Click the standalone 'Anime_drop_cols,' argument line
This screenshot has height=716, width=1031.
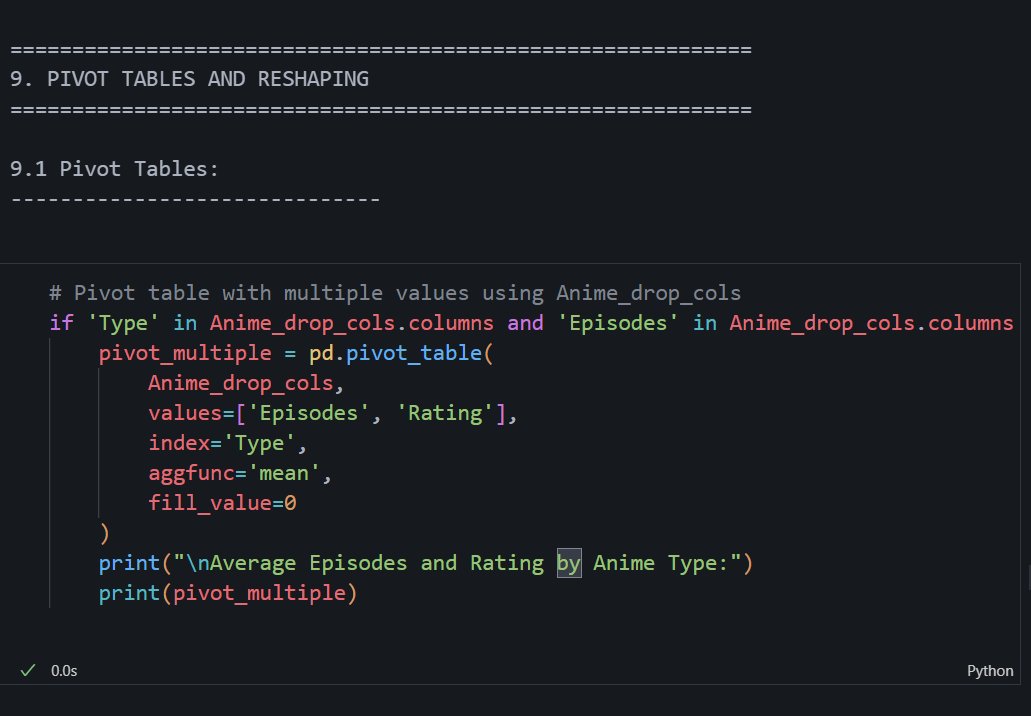click(247, 383)
